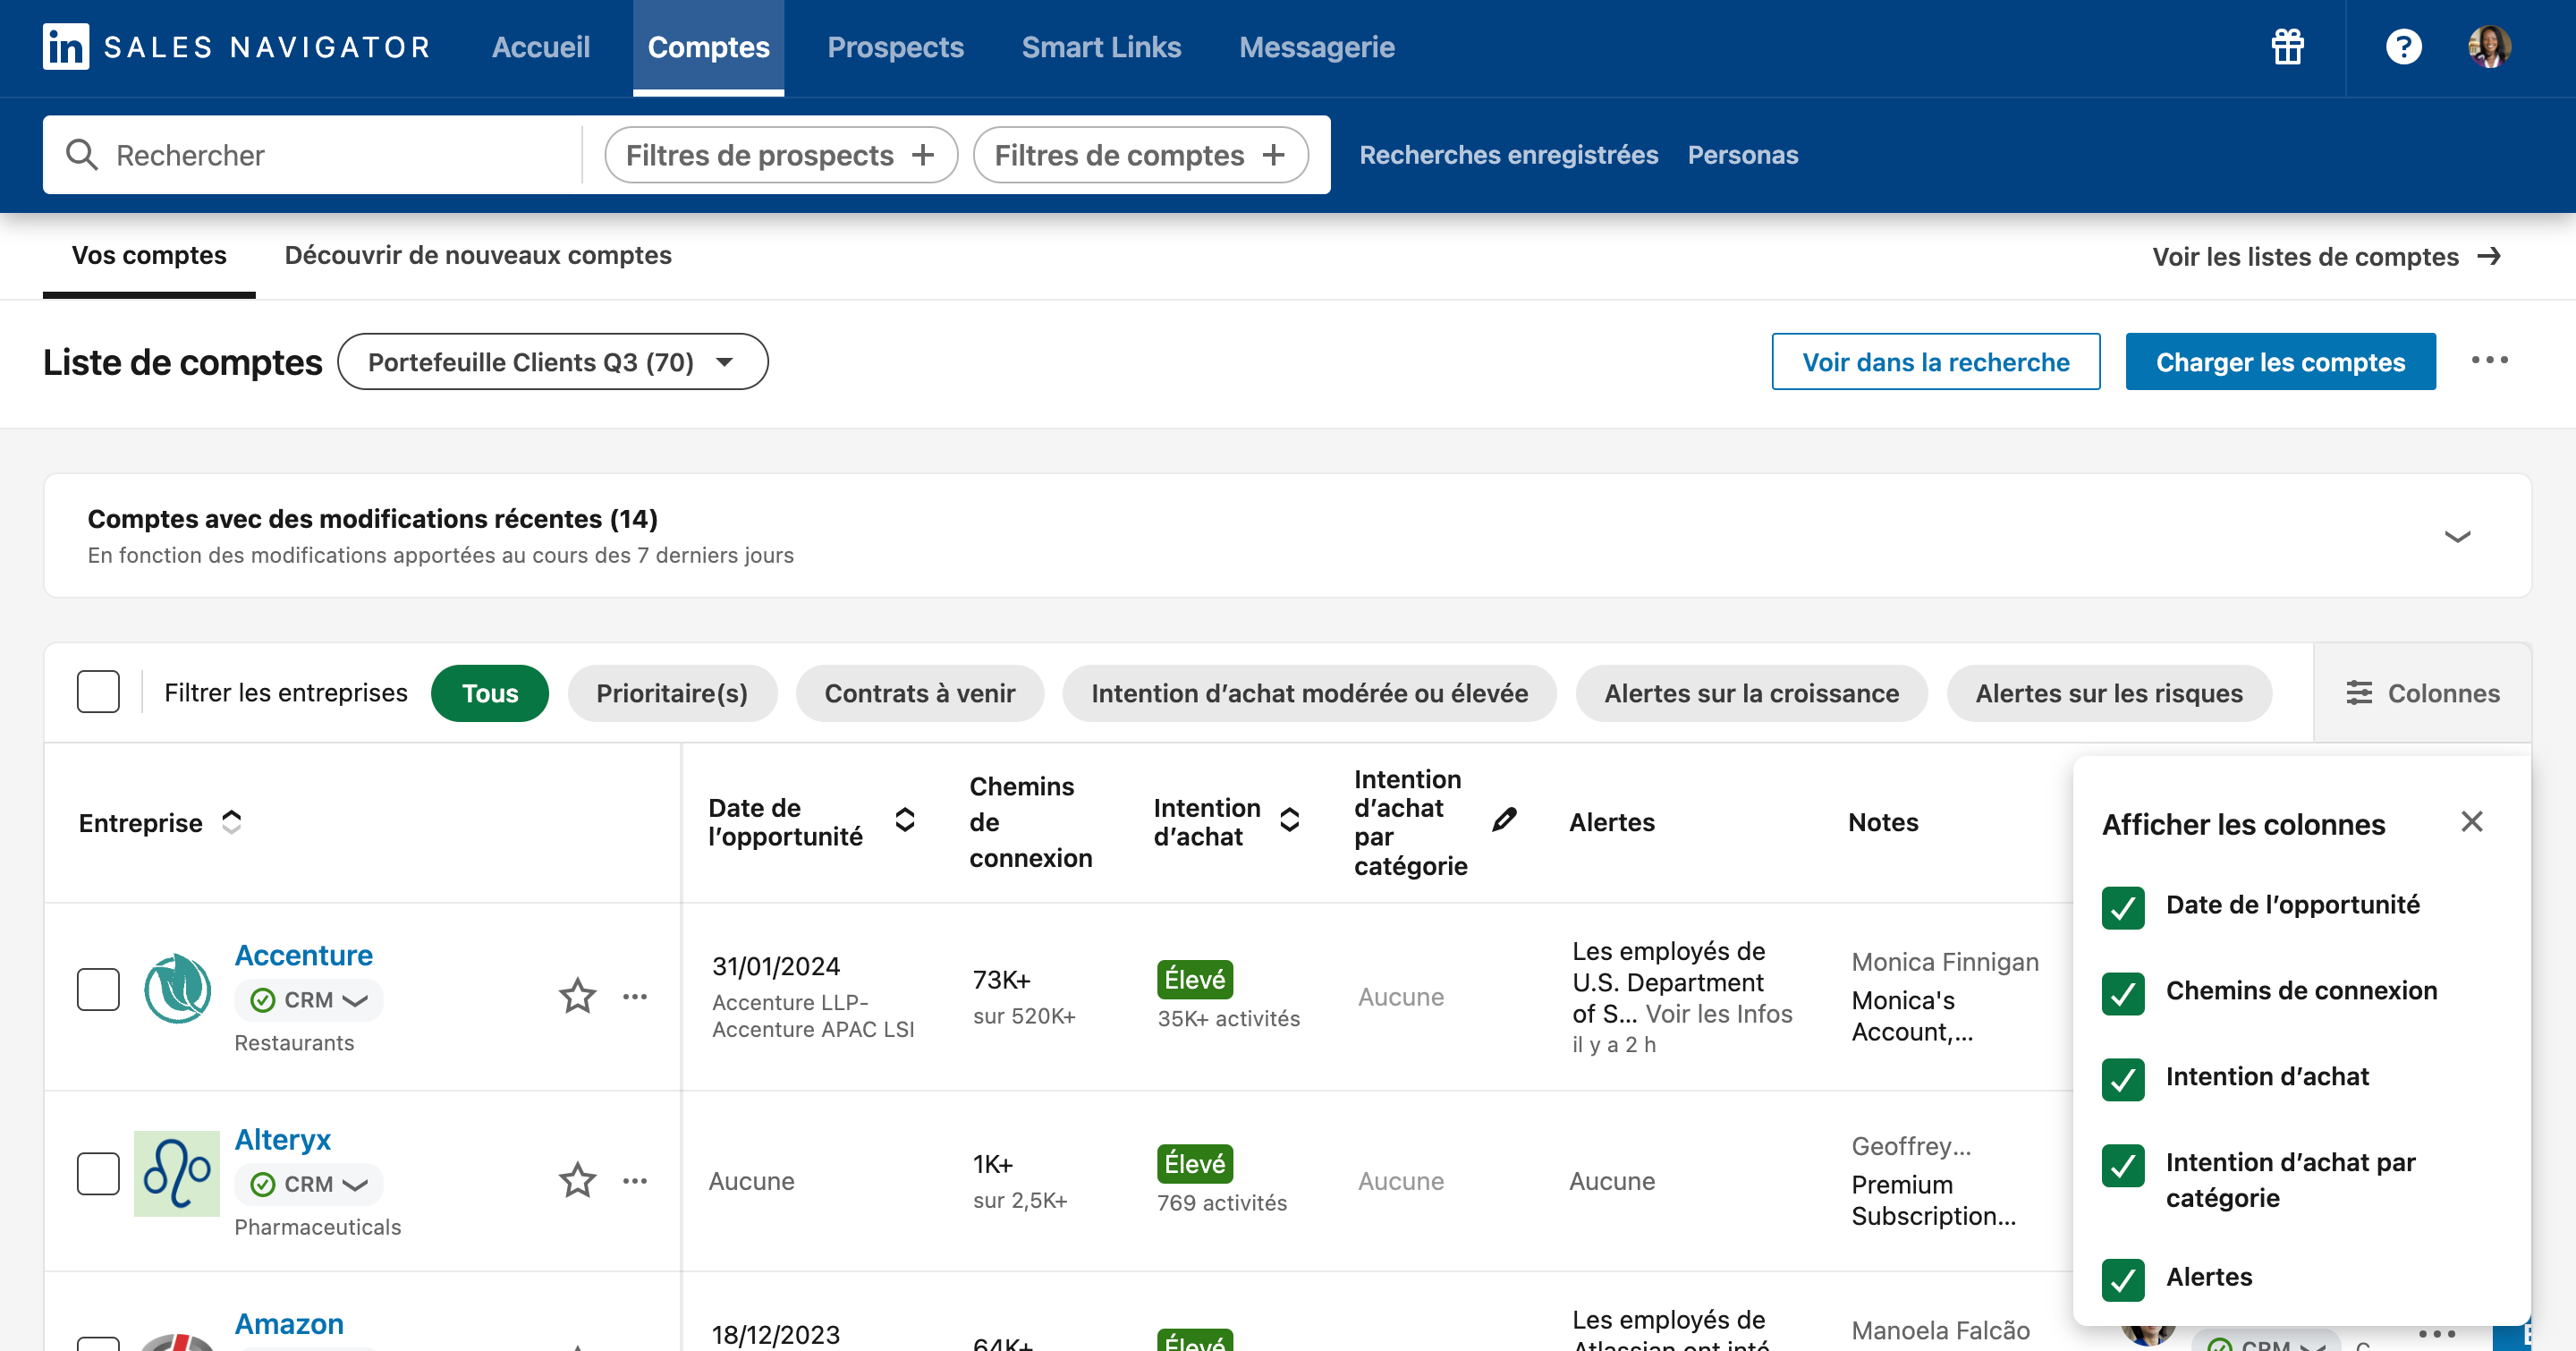
Task: Open three-dot menu for Alteryx row
Action: [635, 1180]
